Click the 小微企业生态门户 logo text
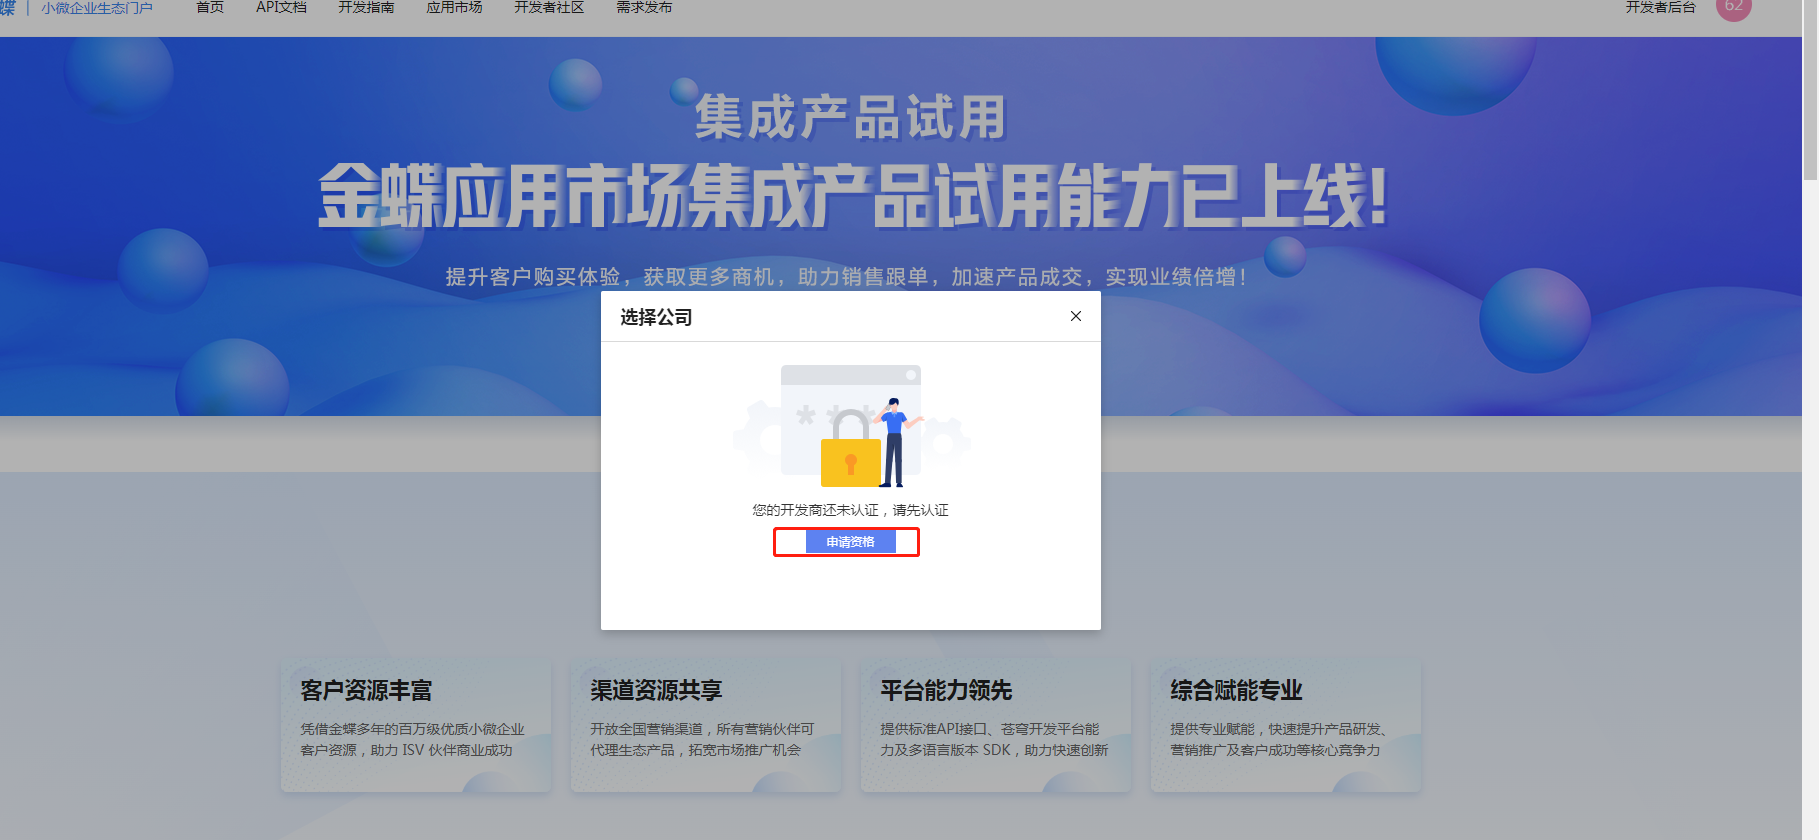1819x840 pixels. pos(97,8)
